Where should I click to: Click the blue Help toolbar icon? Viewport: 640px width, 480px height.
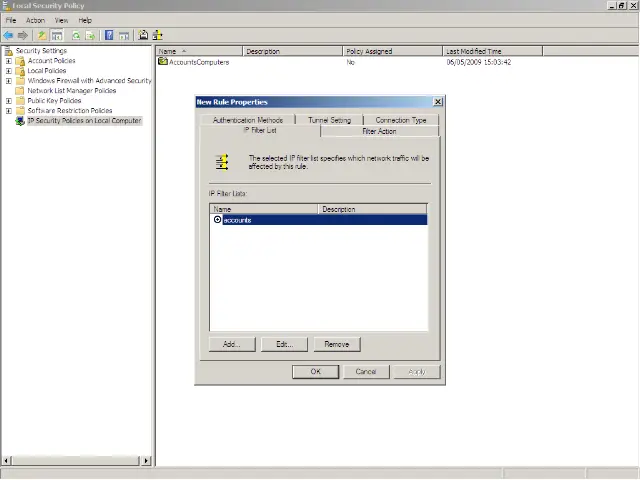109,35
